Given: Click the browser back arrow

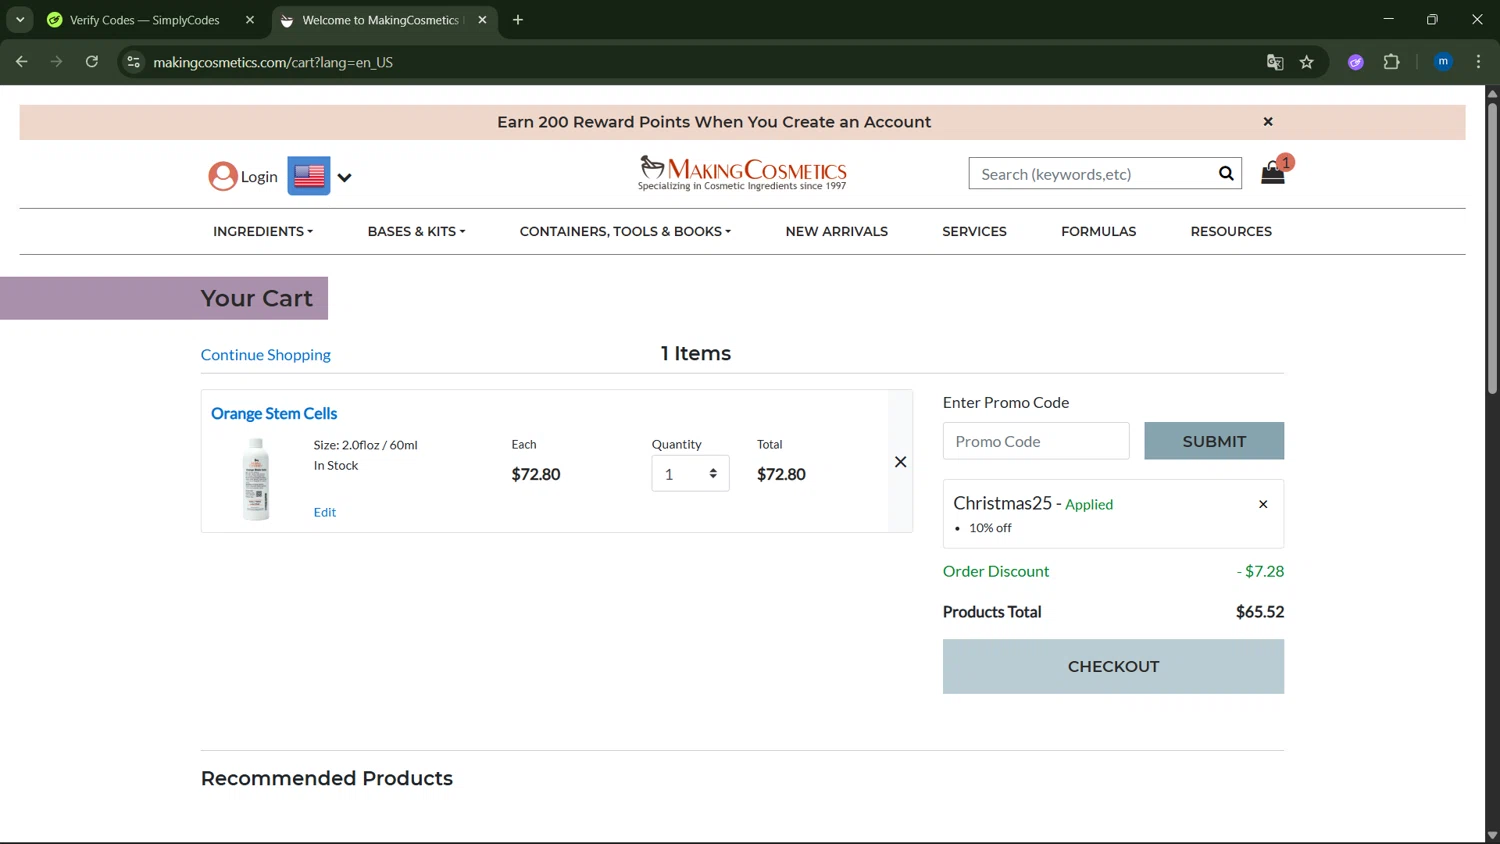Looking at the screenshot, I should pyautogui.click(x=22, y=62).
